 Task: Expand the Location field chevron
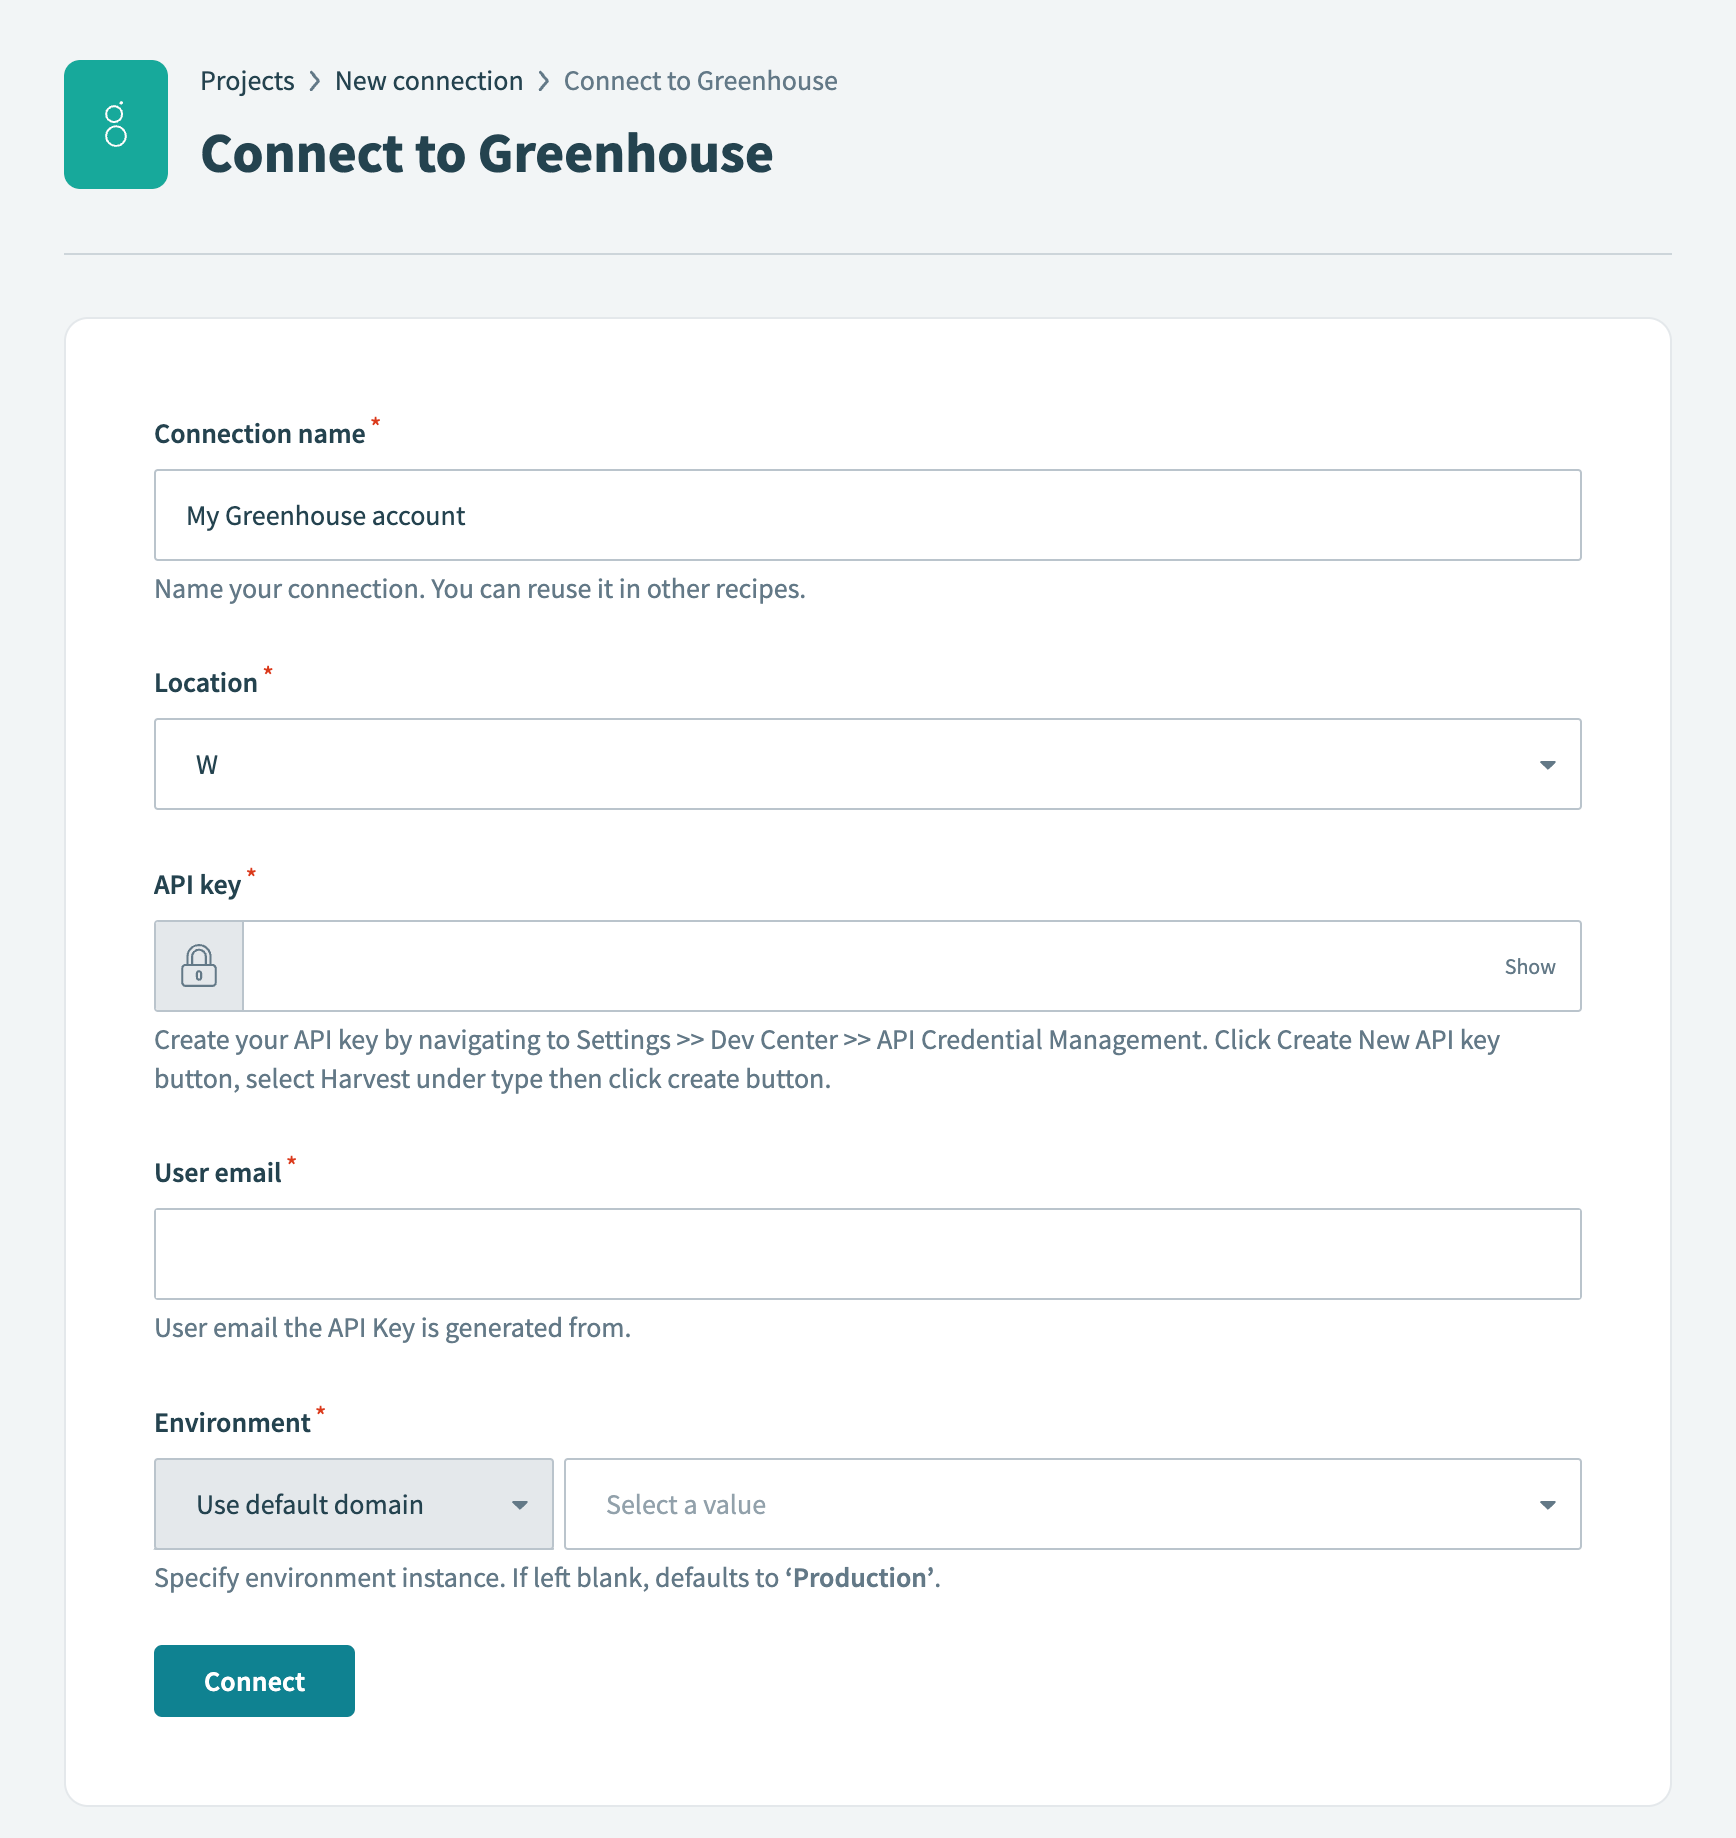coord(1547,764)
